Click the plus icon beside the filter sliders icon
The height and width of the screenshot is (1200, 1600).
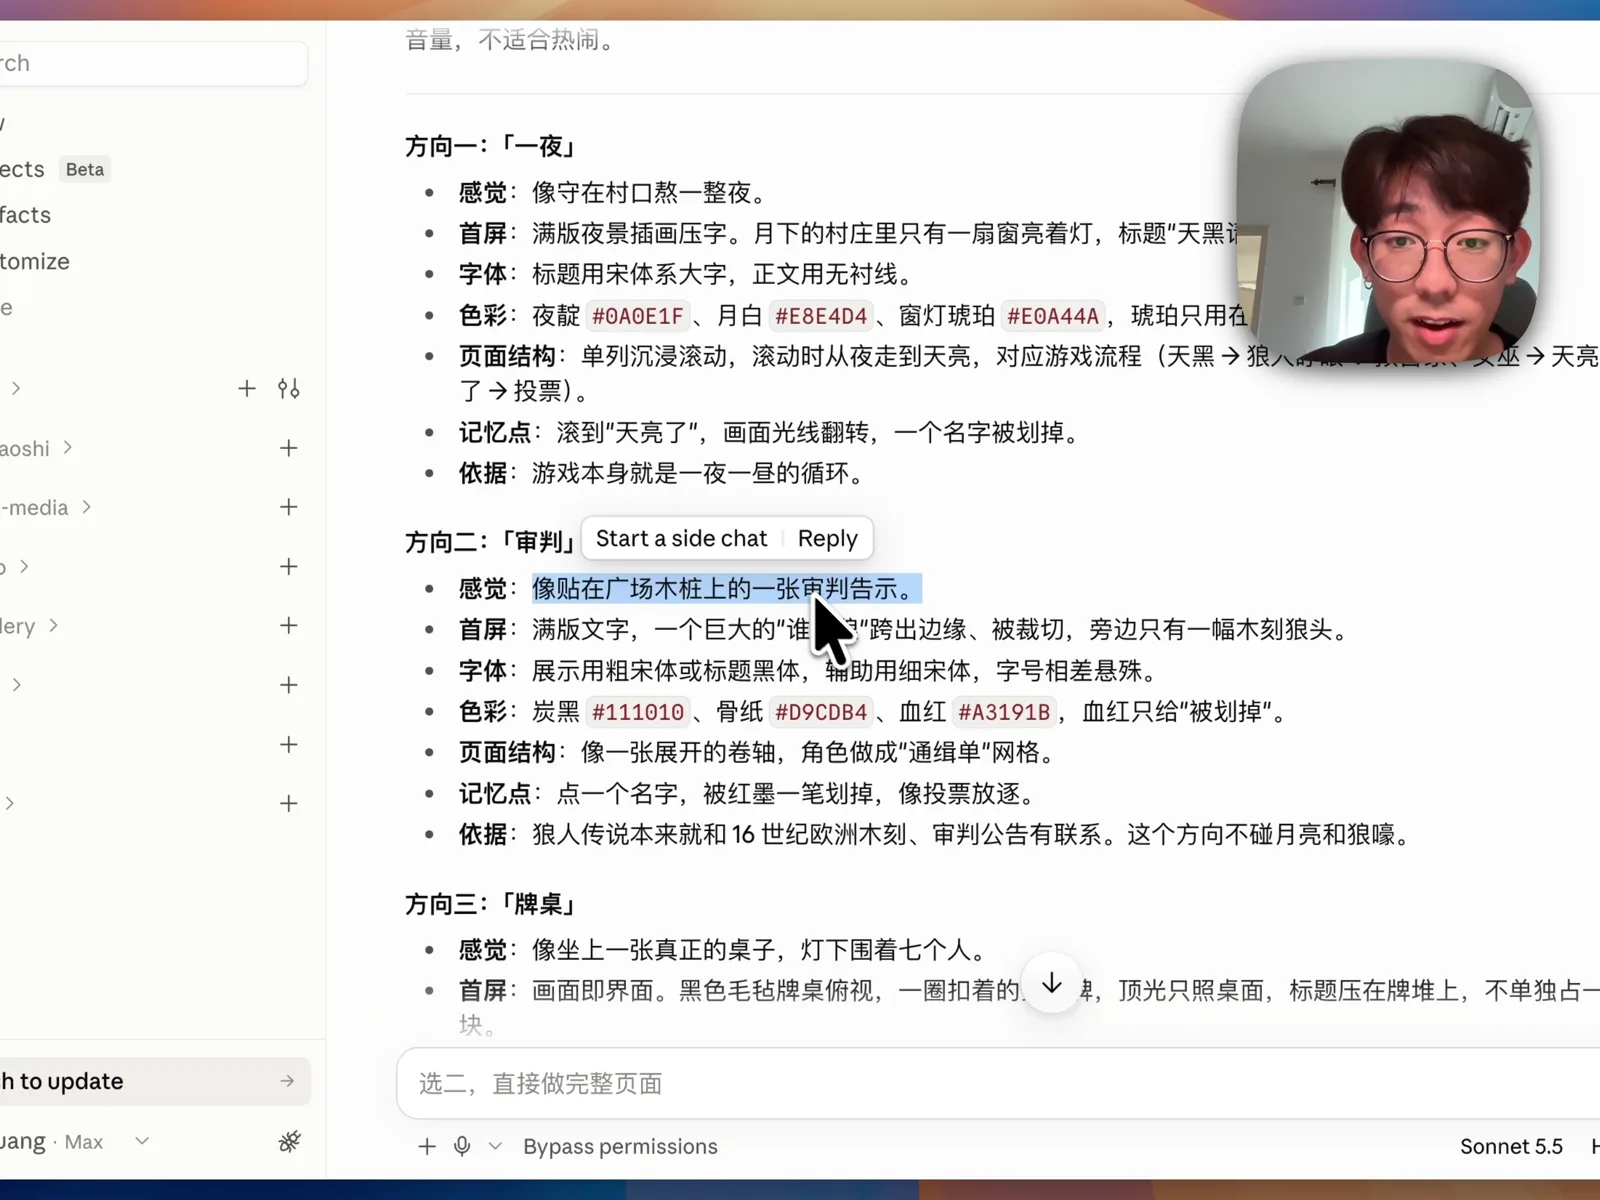tap(247, 388)
